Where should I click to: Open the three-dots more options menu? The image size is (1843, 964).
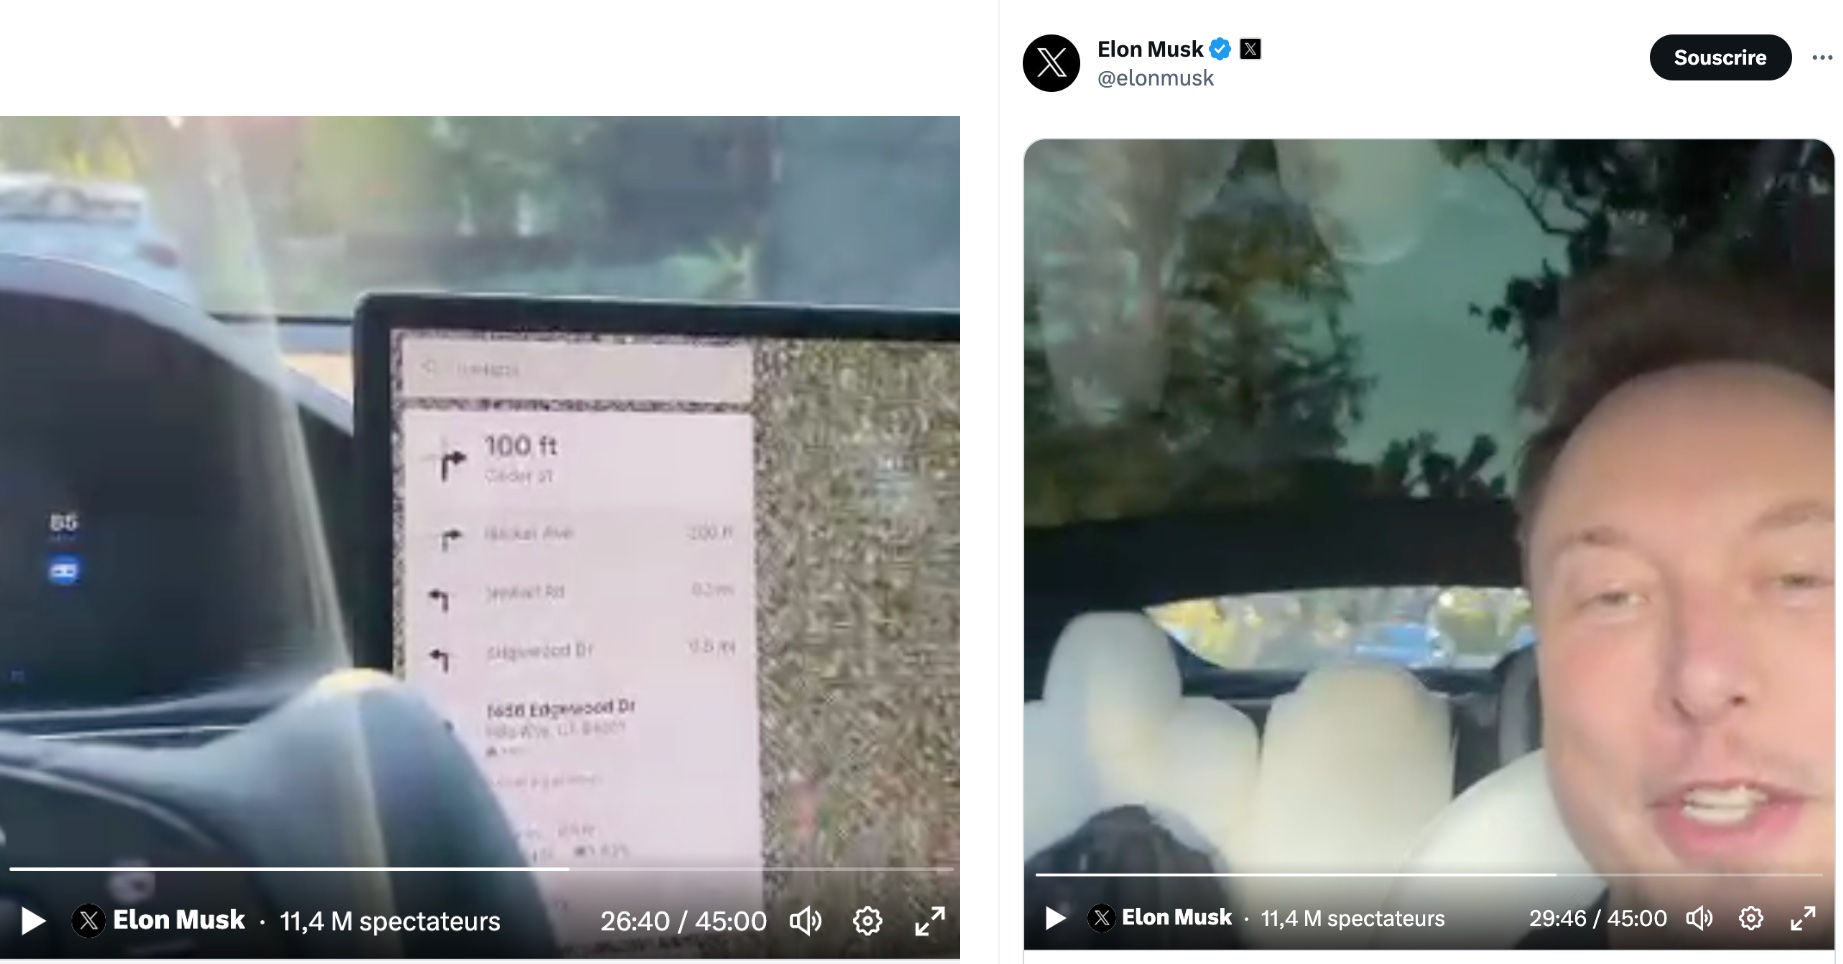tap(1822, 58)
